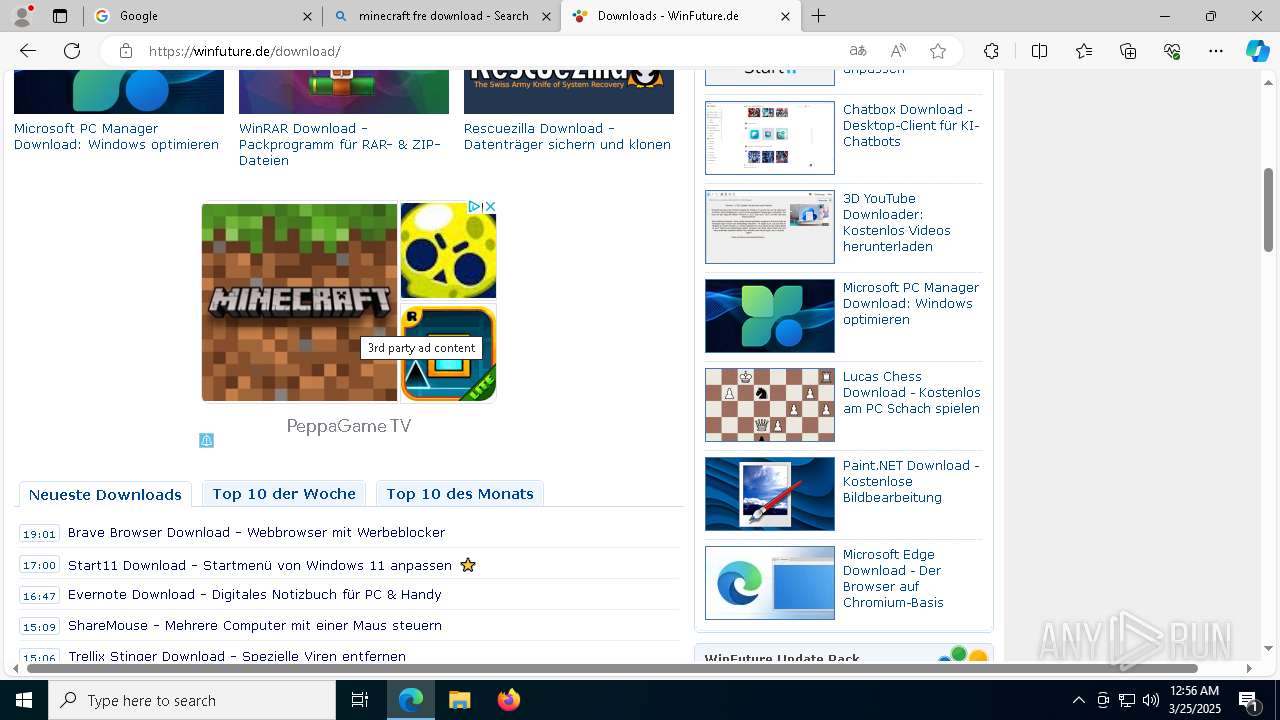Open sidebar Microsoft PC Manager Download link
Image resolution: width=1280 pixels, height=720 pixels.
click(911, 303)
